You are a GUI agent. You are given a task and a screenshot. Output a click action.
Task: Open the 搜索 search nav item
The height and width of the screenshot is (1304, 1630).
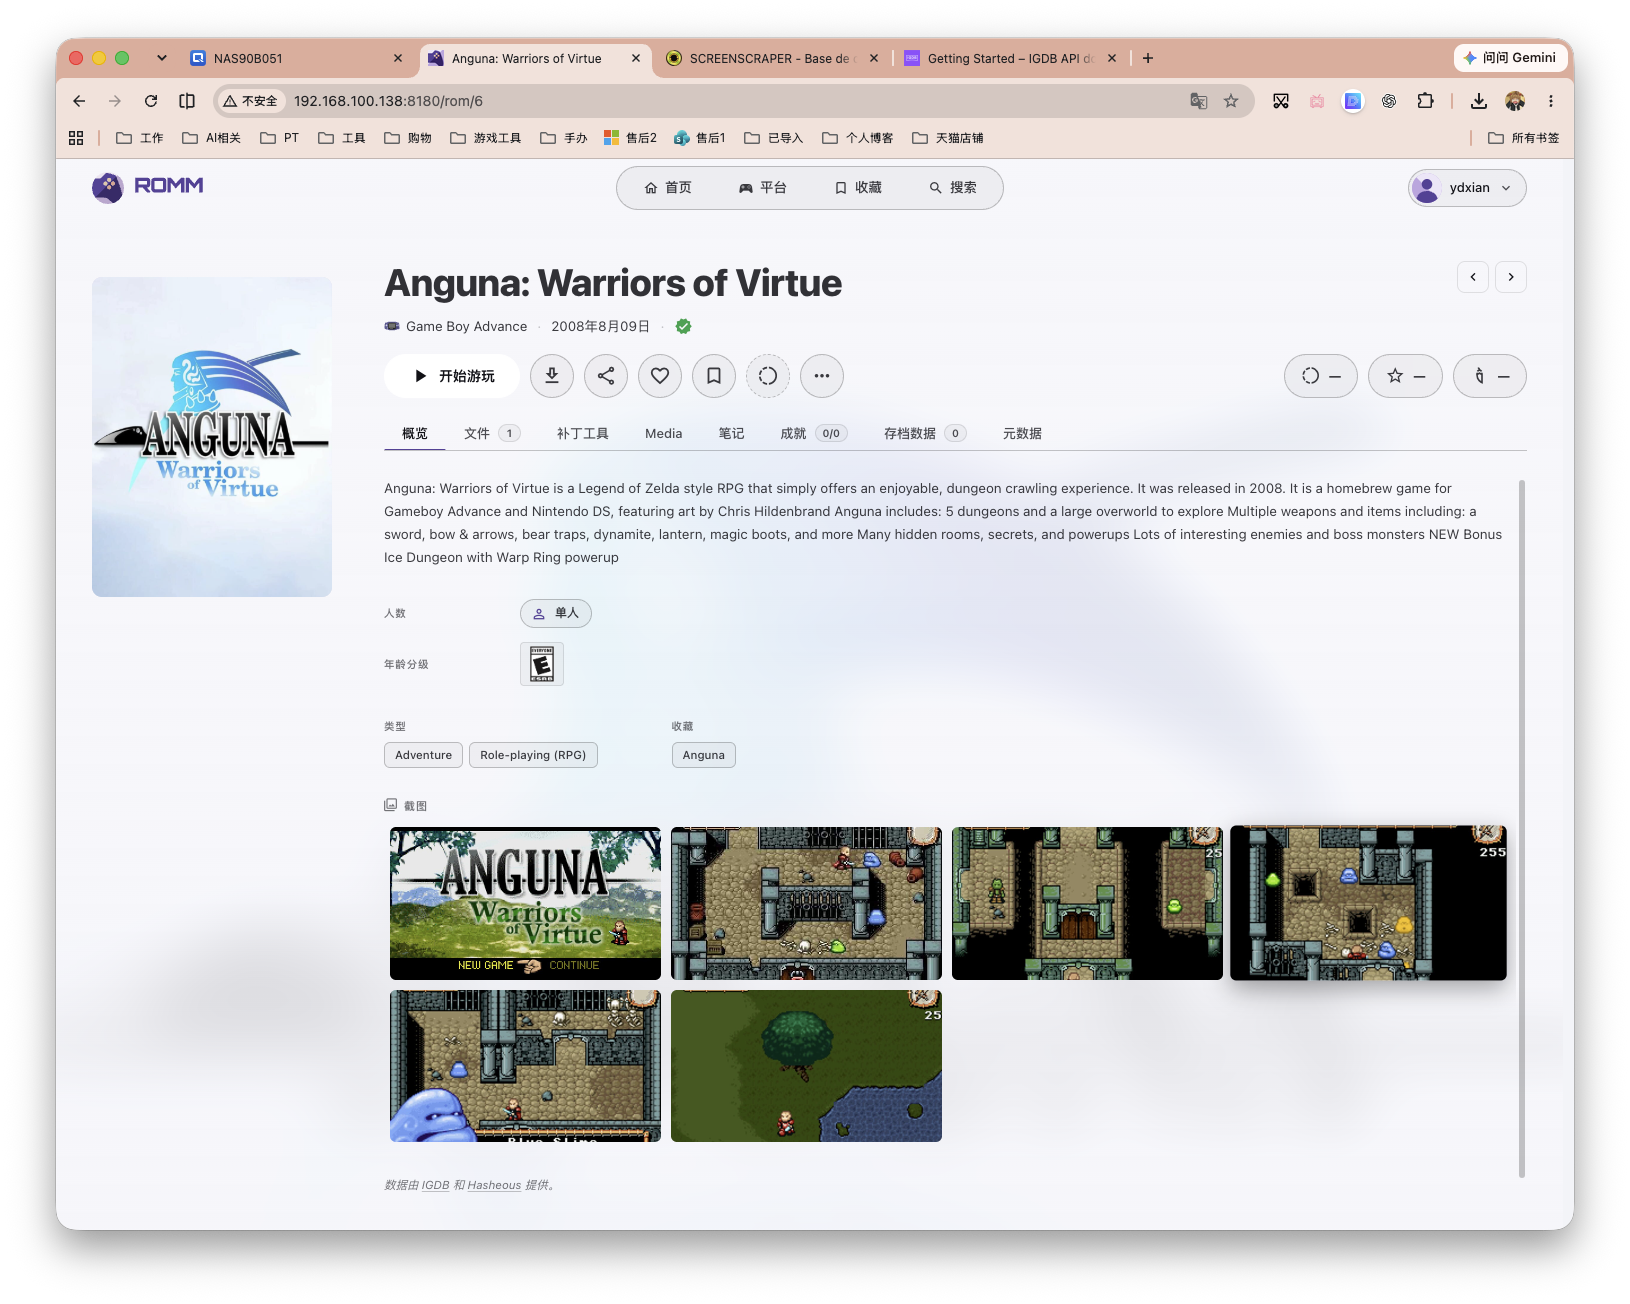point(953,188)
